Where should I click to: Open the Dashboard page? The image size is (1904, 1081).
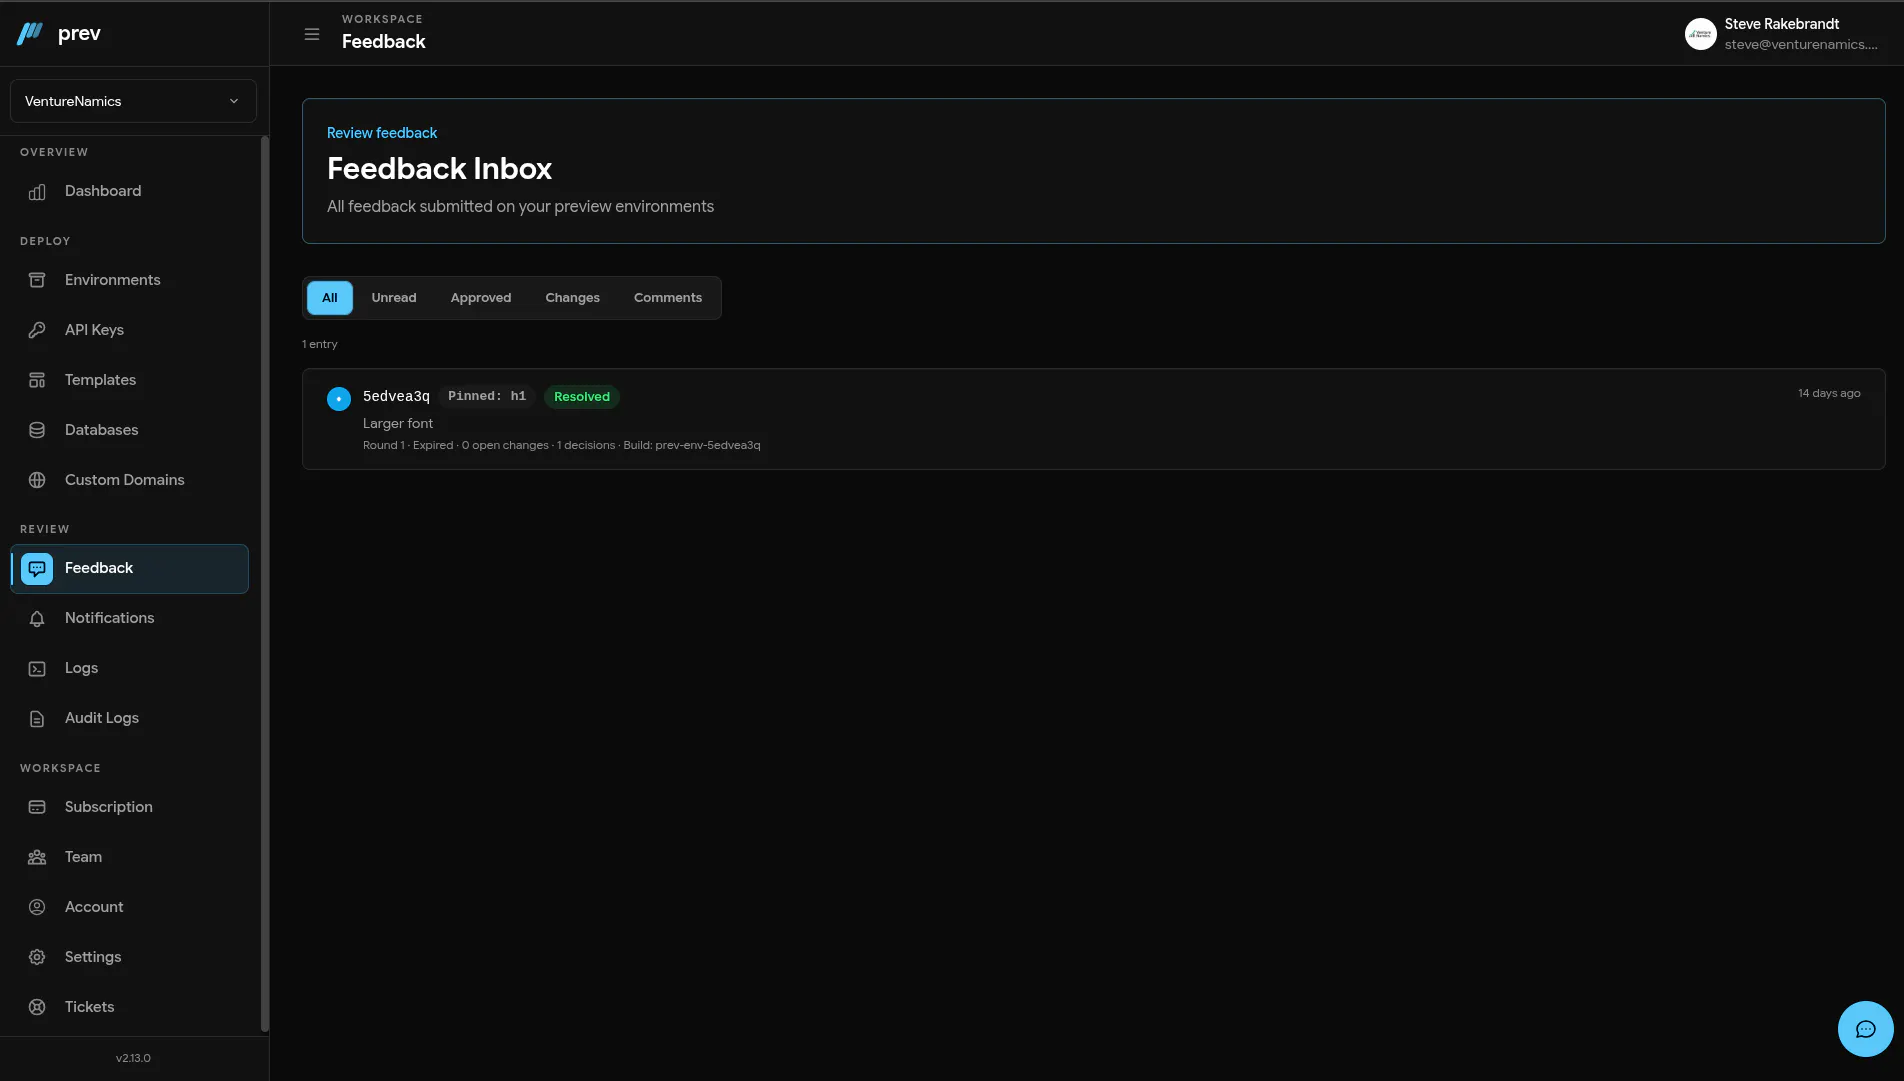click(129, 191)
